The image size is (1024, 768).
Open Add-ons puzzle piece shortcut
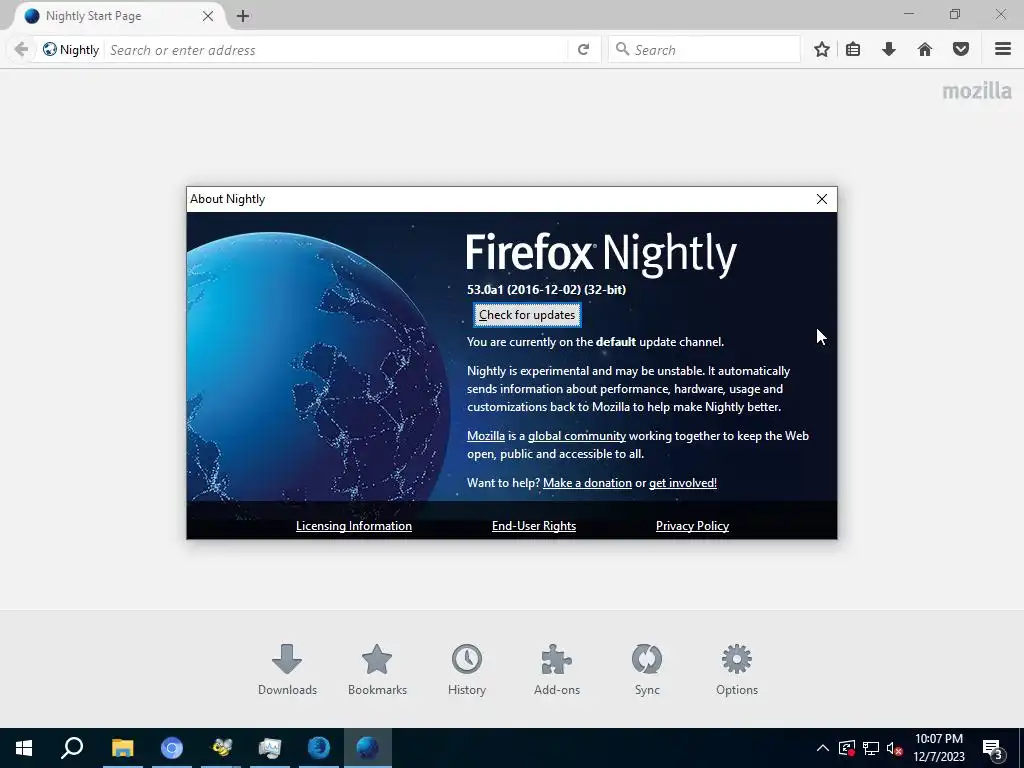pos(556,670)
